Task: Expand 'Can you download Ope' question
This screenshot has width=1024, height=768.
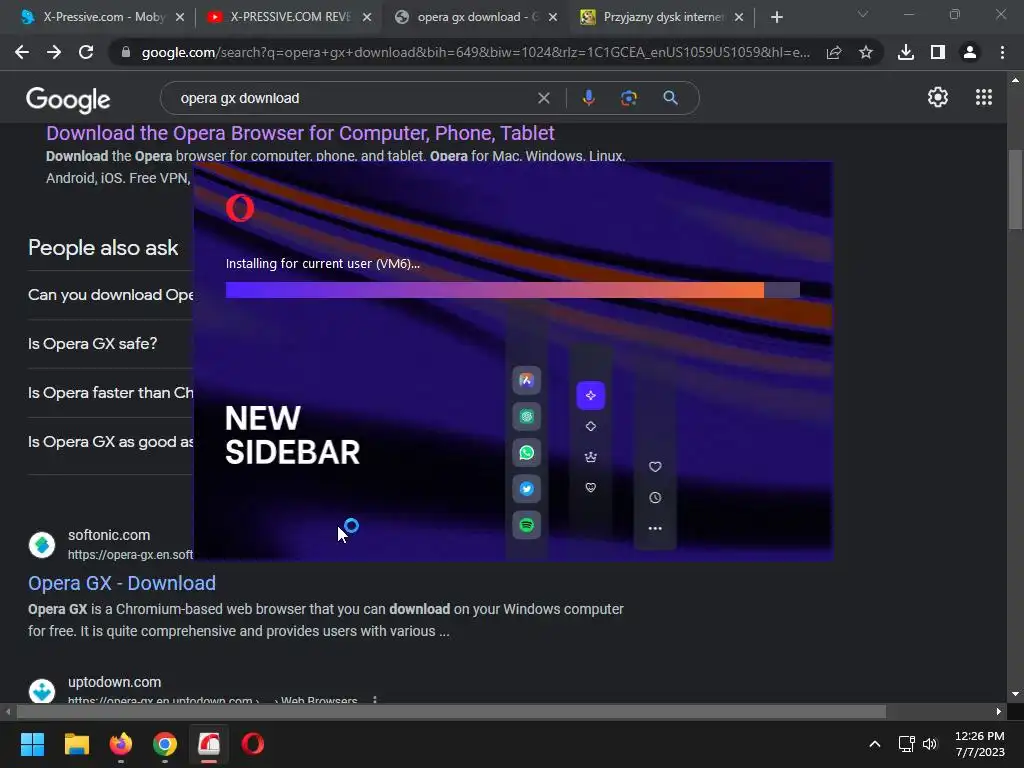Action: click(x=110, y=295)
